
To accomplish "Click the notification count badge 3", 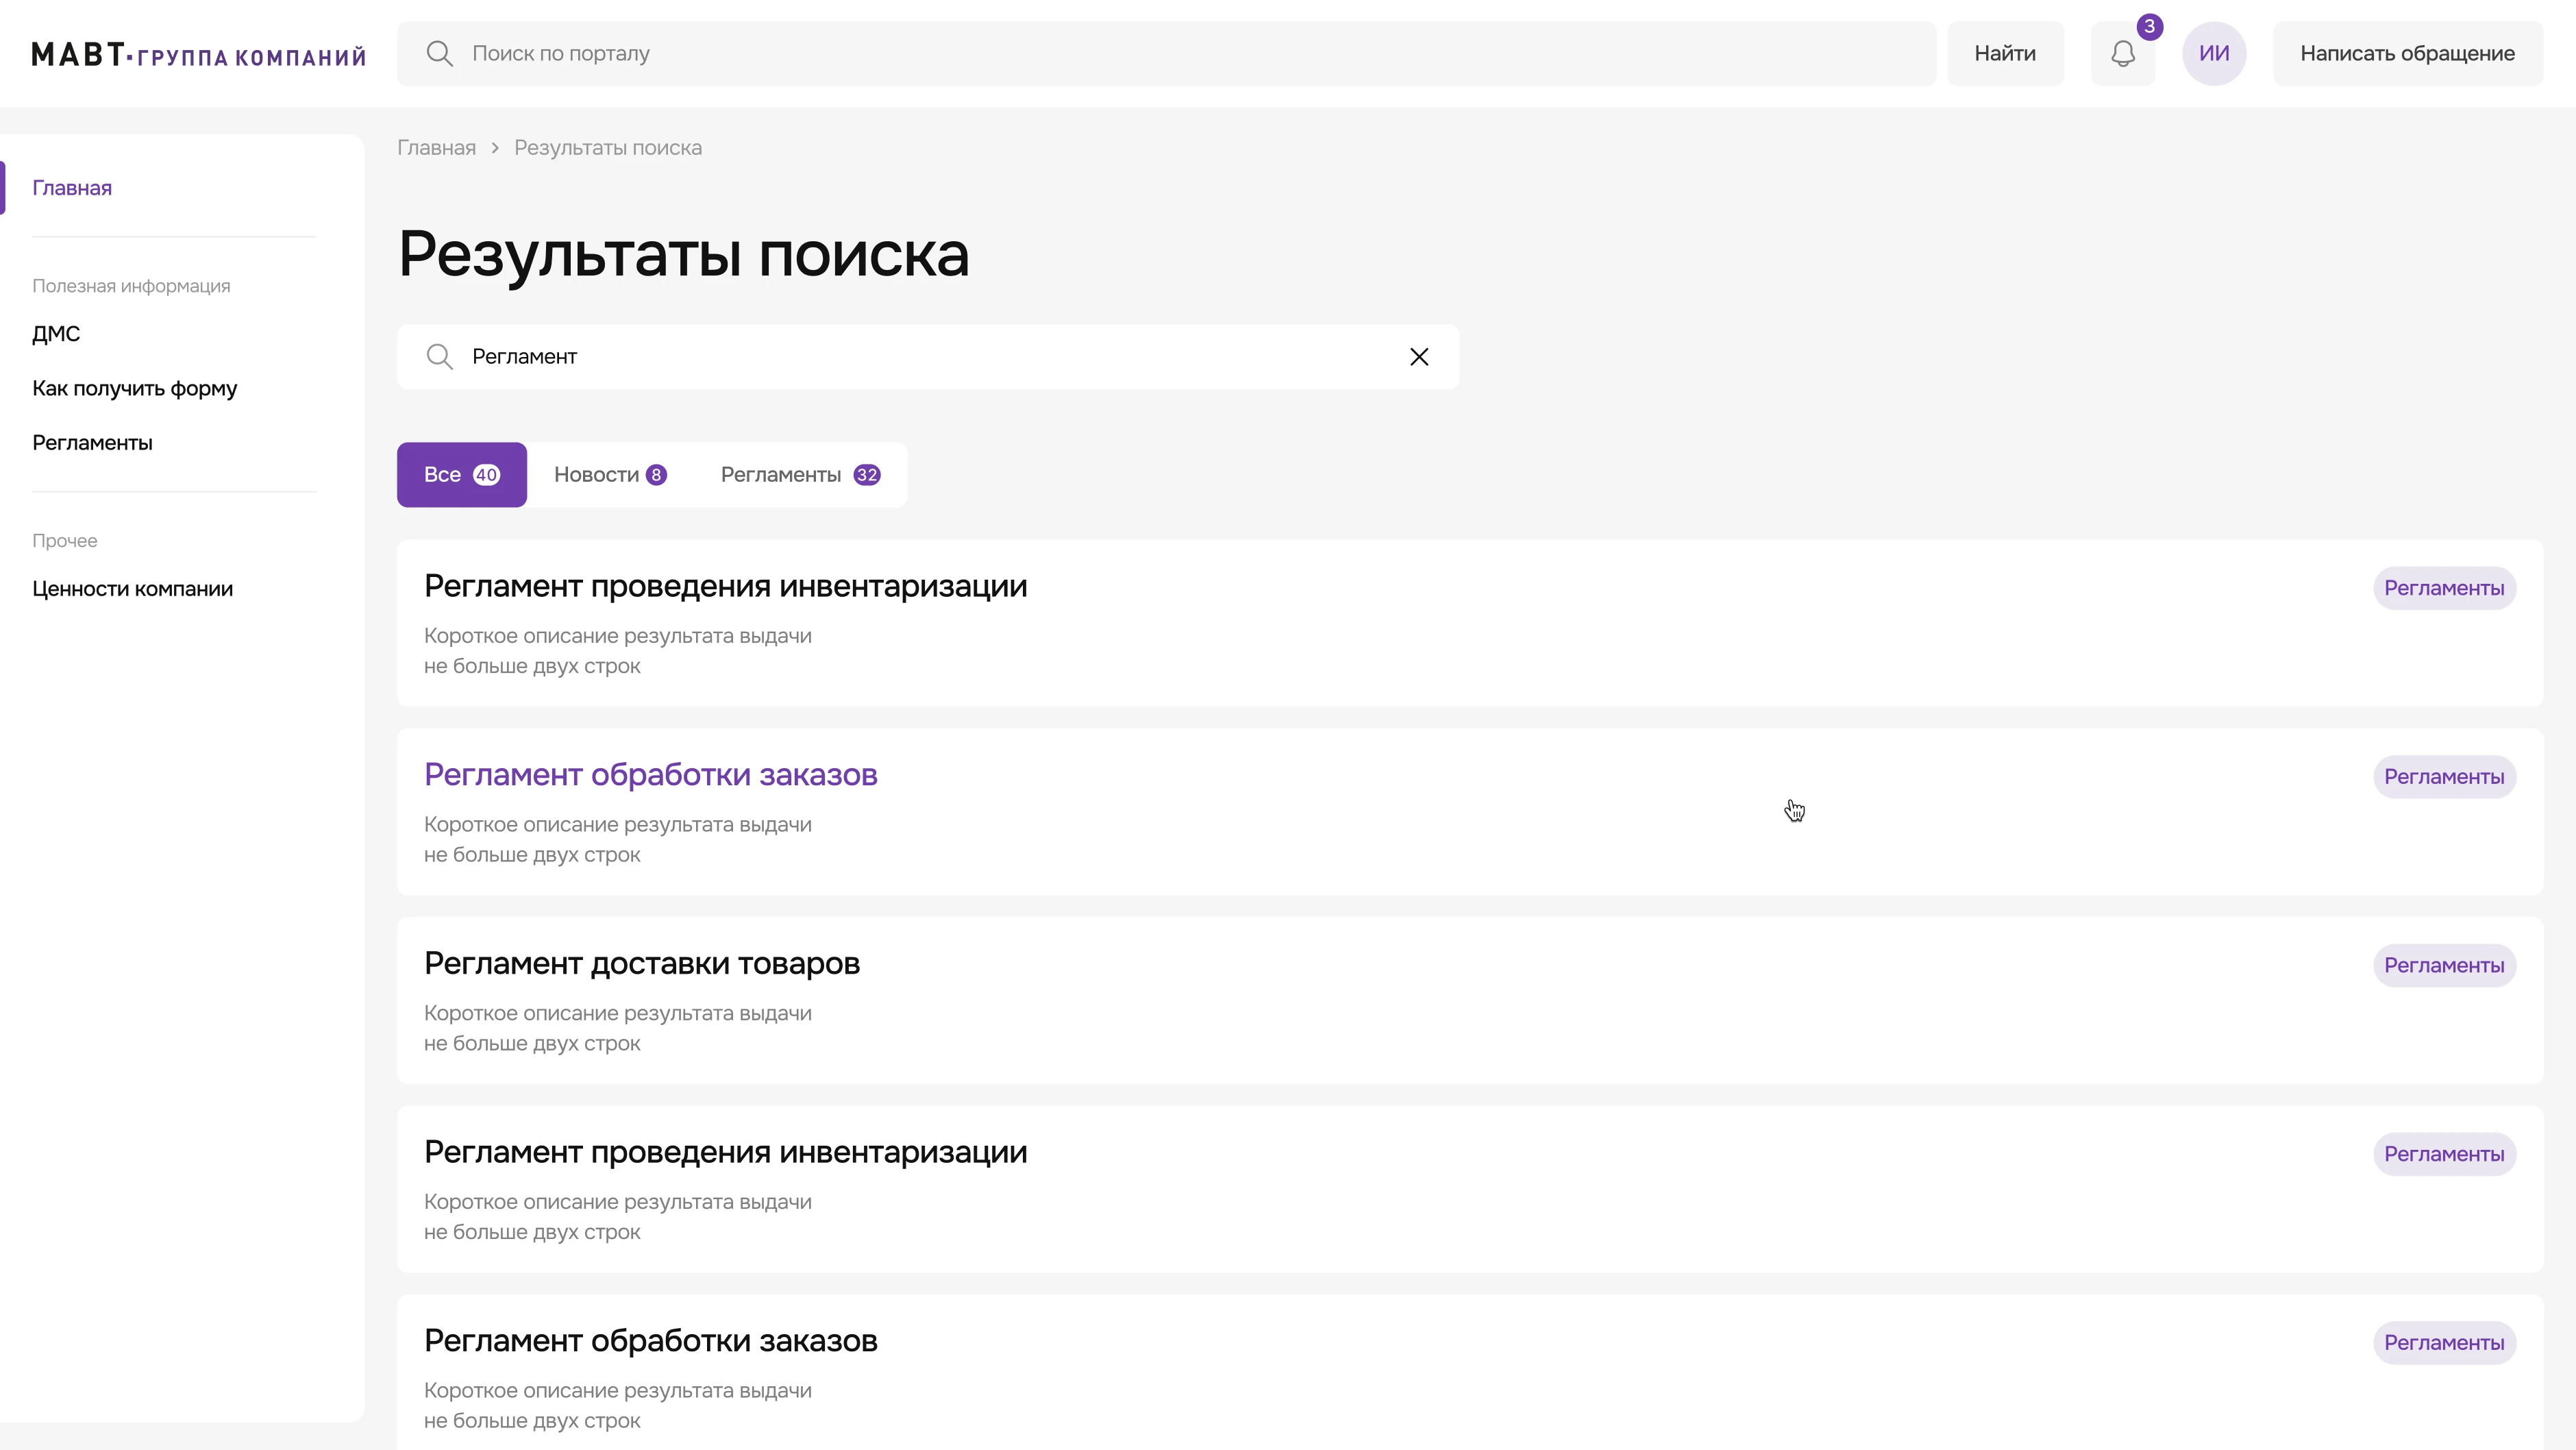I will click(x=2149, y=27).
